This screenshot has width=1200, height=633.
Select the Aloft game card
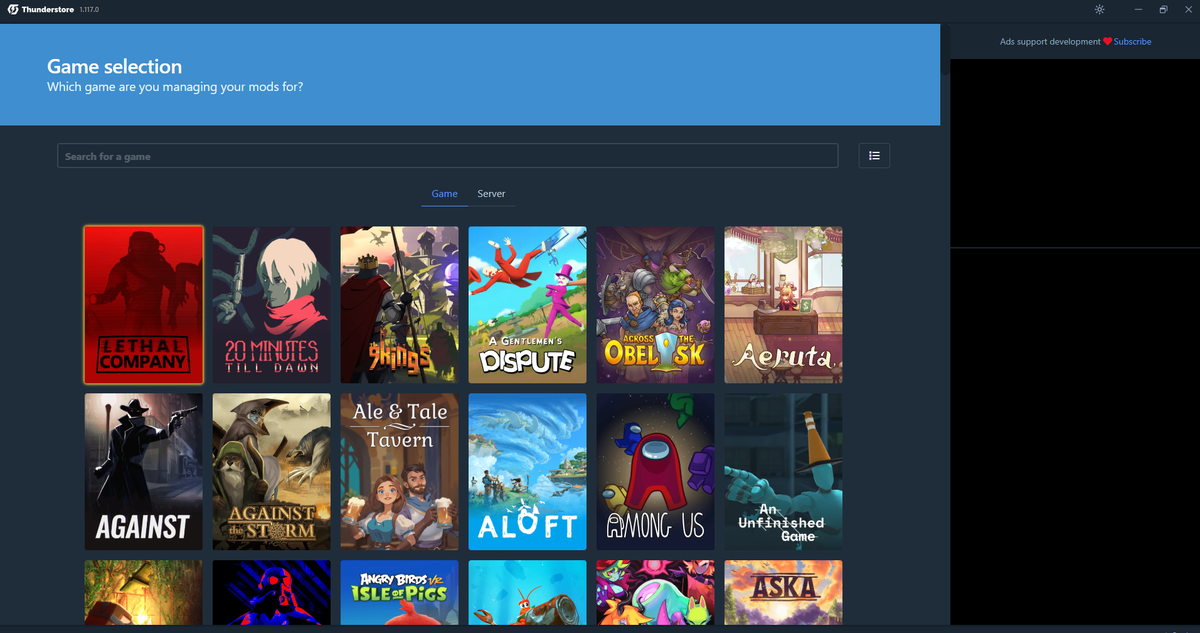528,471
